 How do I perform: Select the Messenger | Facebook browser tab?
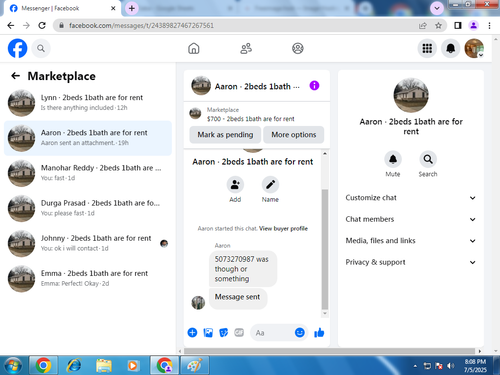[62, 8]
